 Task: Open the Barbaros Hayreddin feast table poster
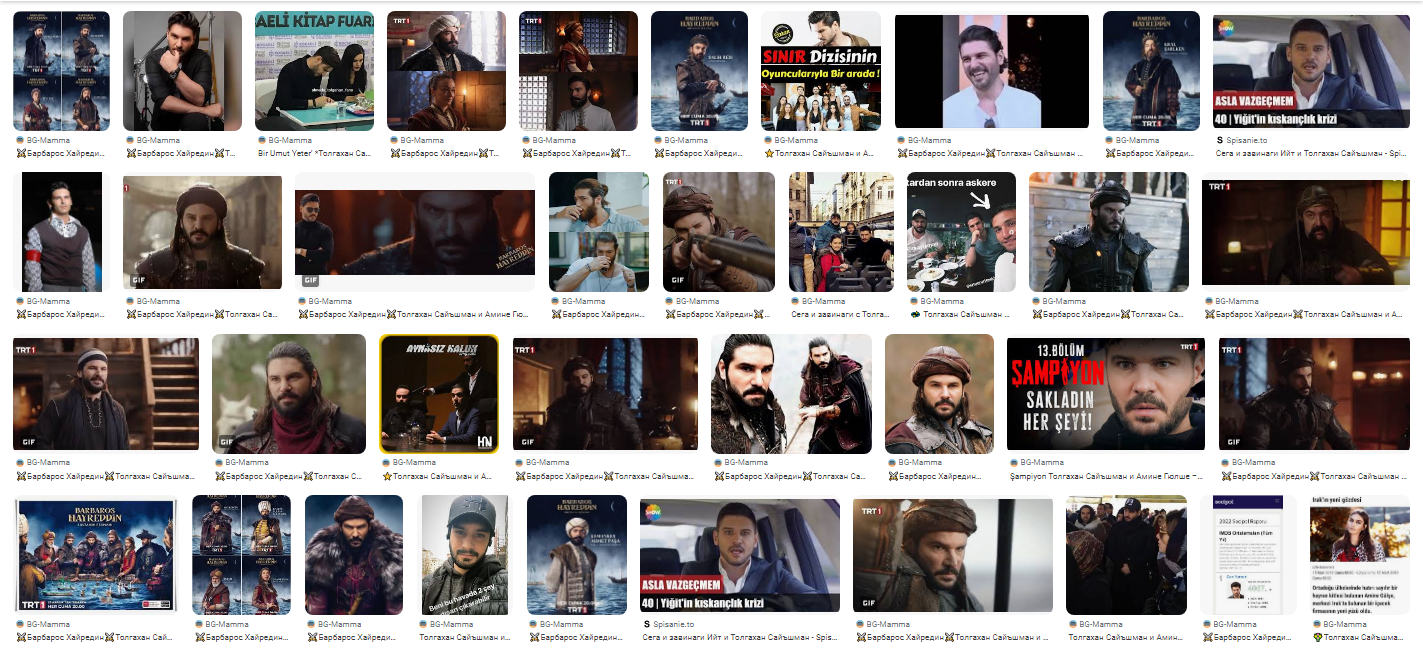(x=95, y=554)
